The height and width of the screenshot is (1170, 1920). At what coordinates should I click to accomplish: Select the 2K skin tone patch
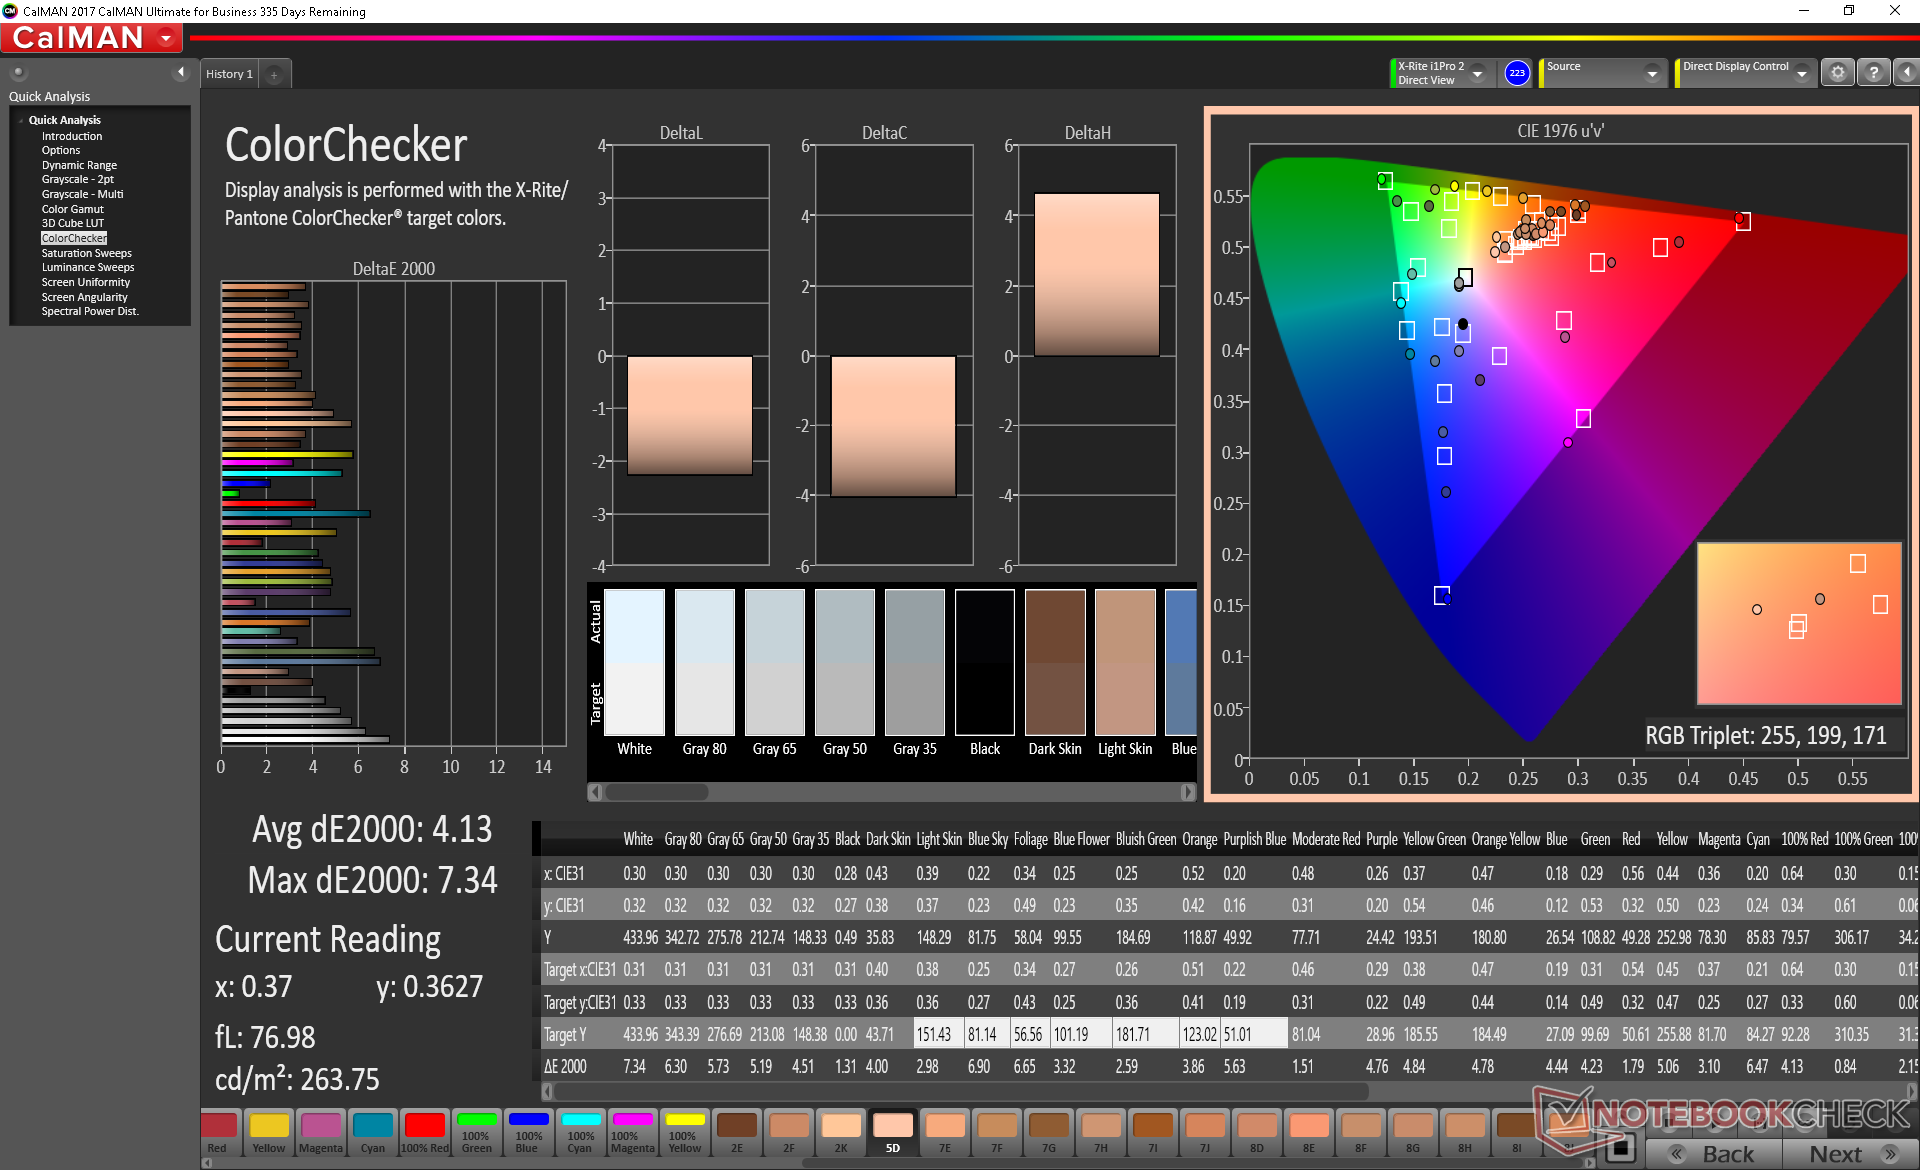[x=841, y=1132]
